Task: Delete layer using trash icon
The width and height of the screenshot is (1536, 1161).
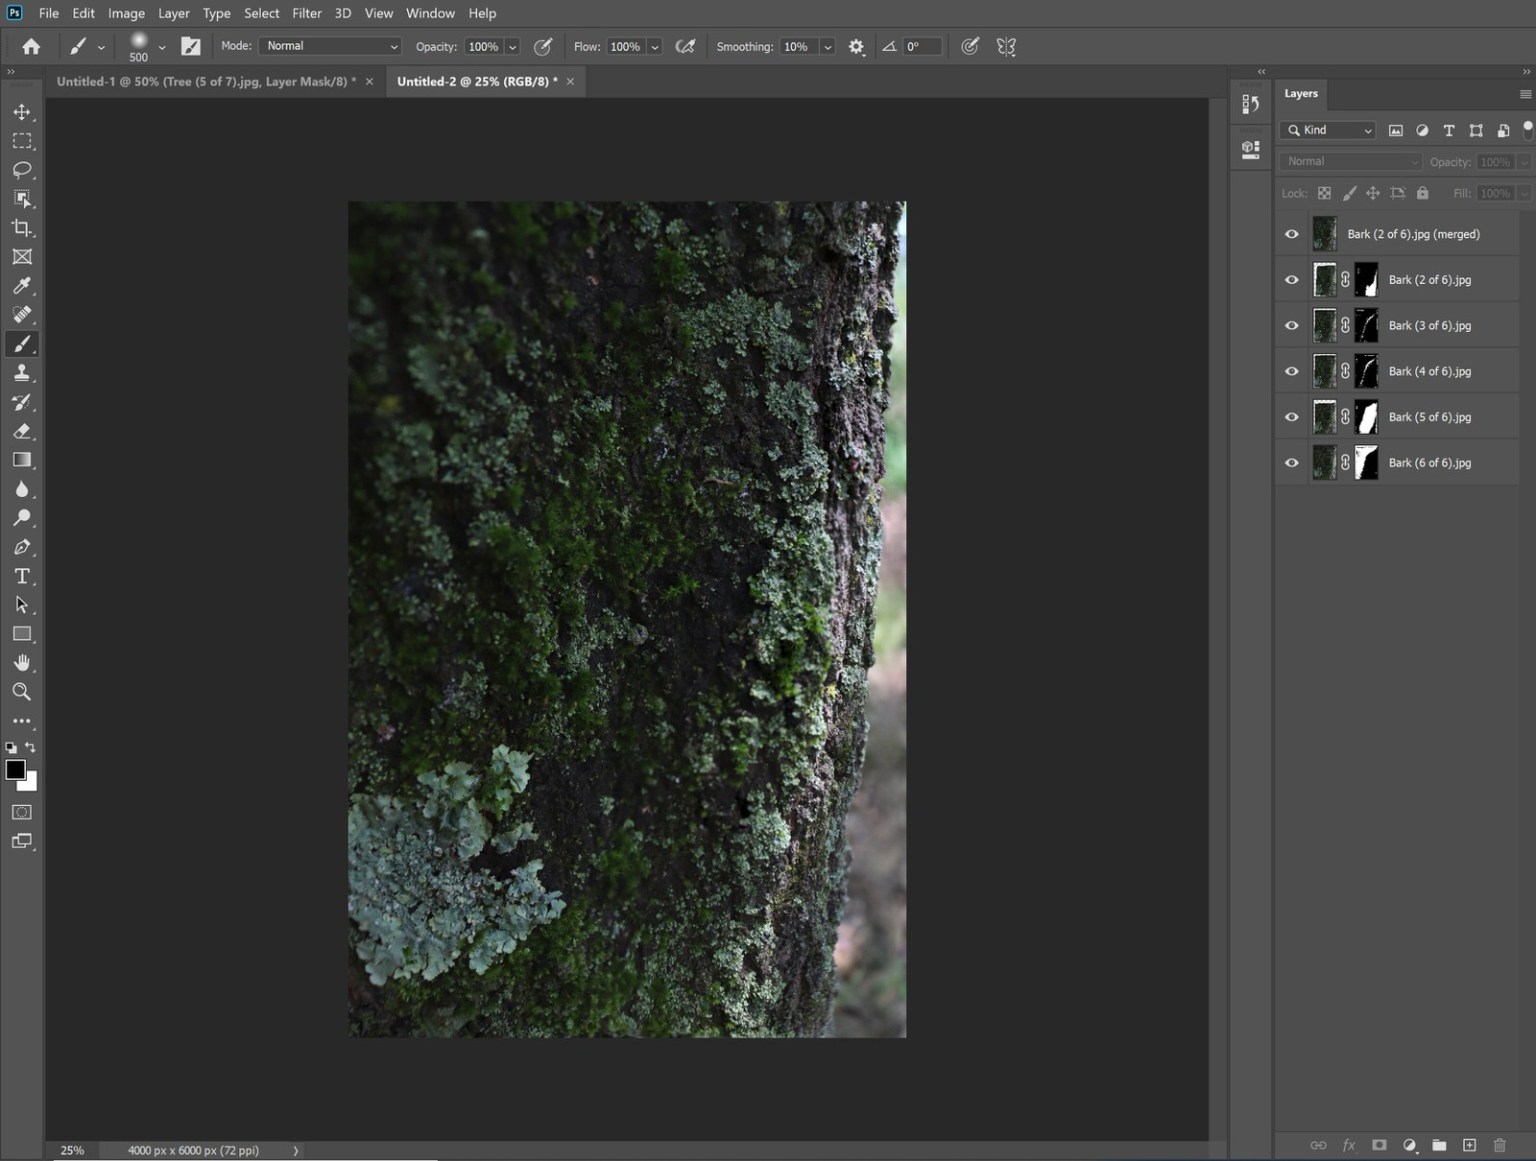Action: (1500, 1145)
